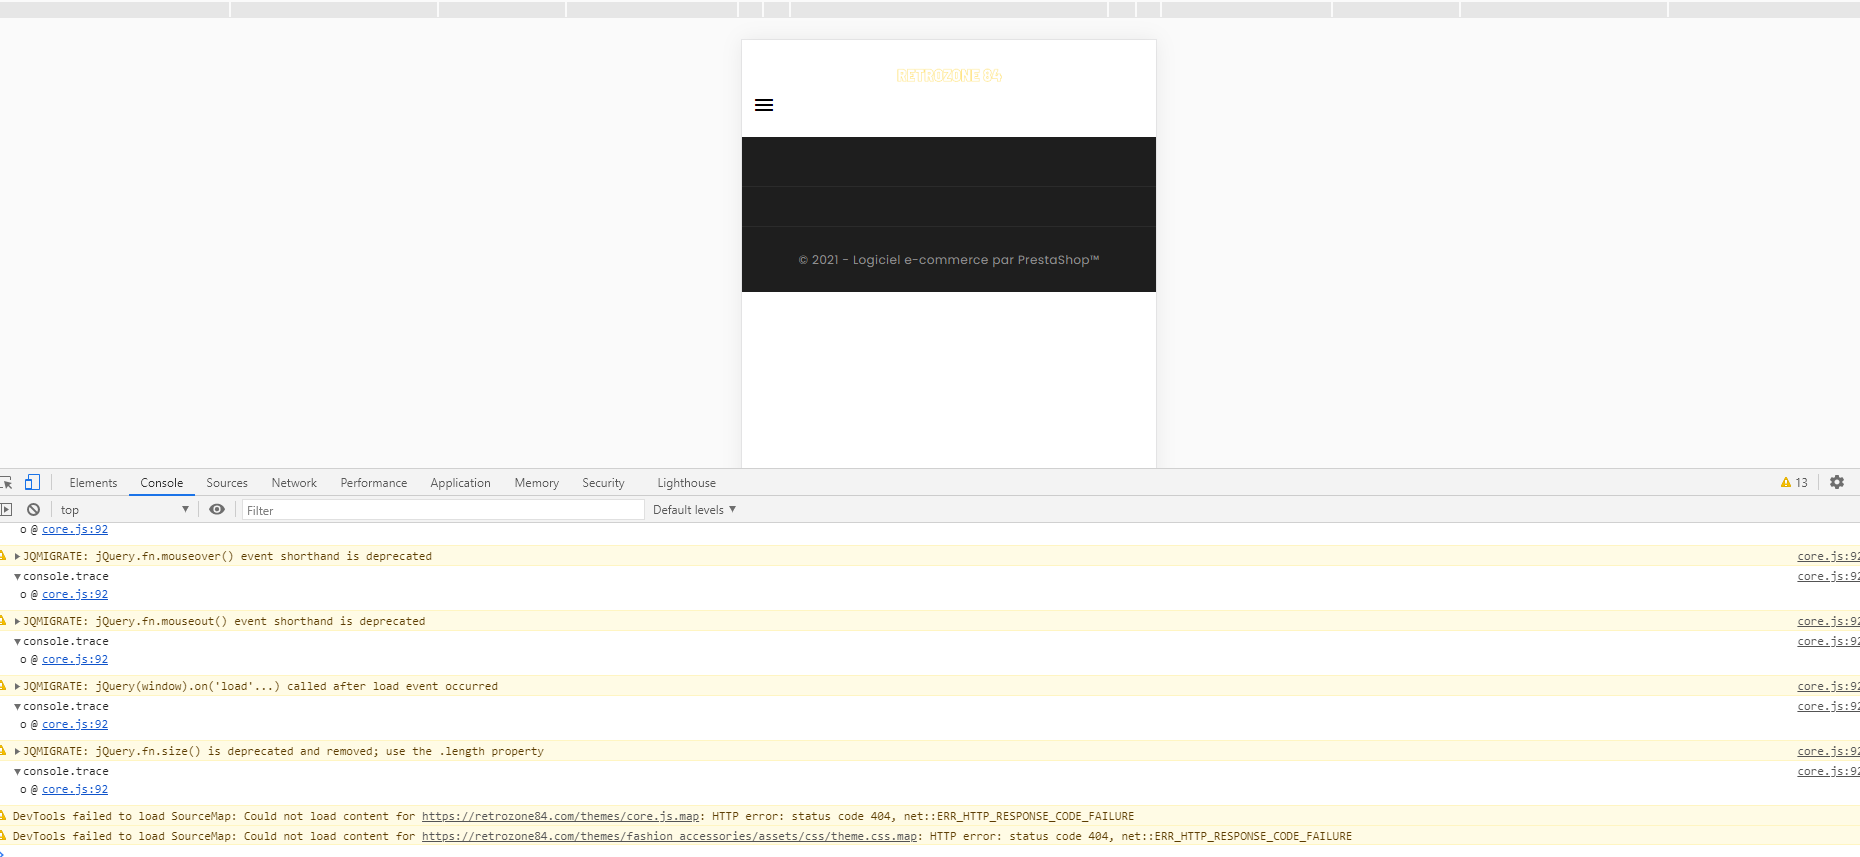This screenshot has width=1860, height=857.
Task: Collapse console.trace under the size() warning
Action: coord(18,771)
